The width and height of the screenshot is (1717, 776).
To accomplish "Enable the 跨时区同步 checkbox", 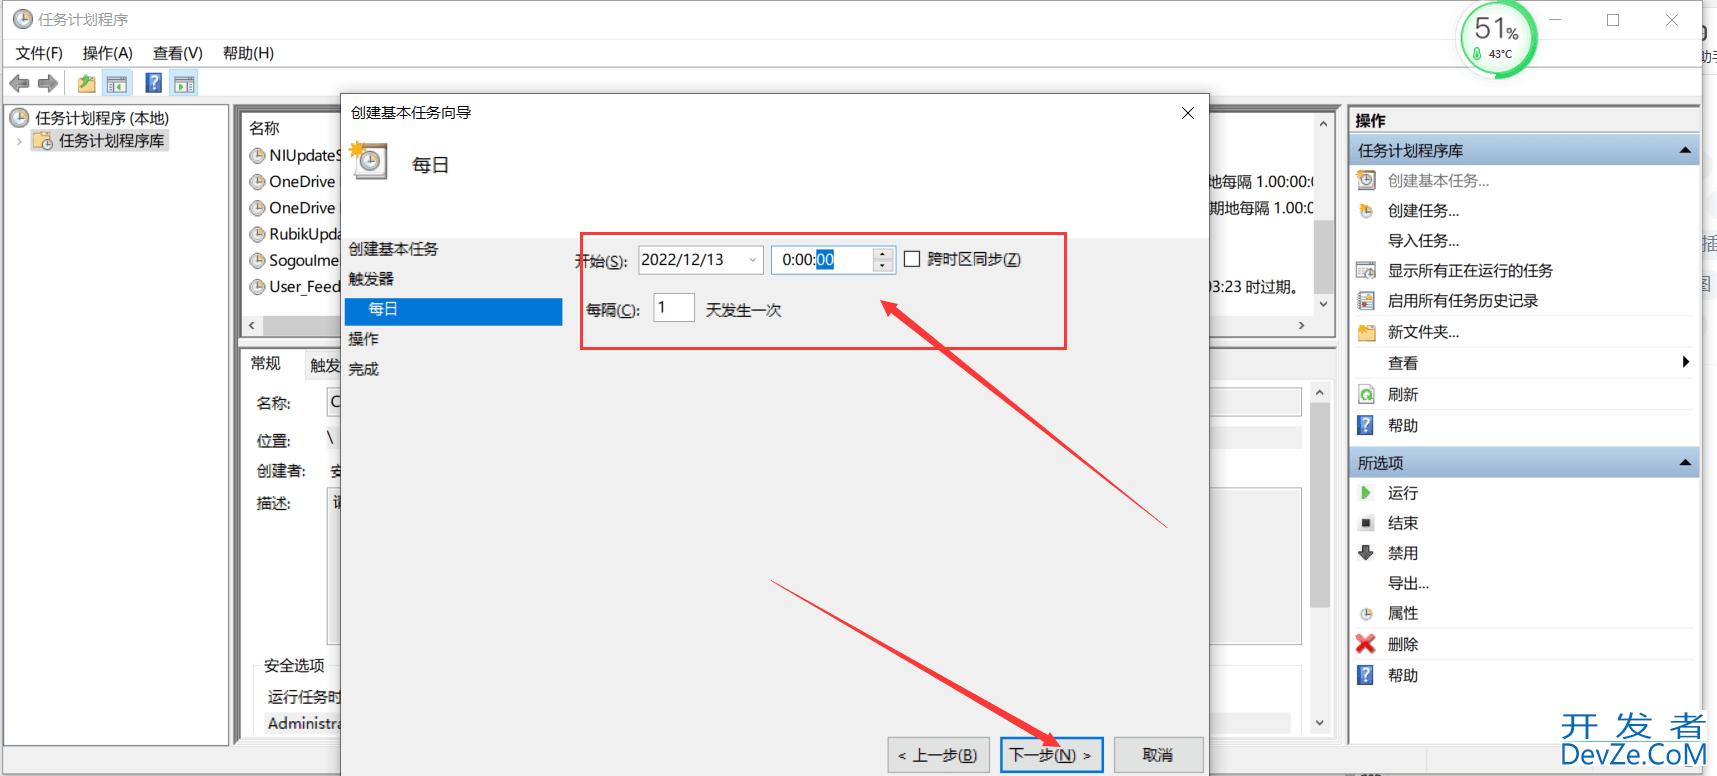I will click(x=912, y=259).
